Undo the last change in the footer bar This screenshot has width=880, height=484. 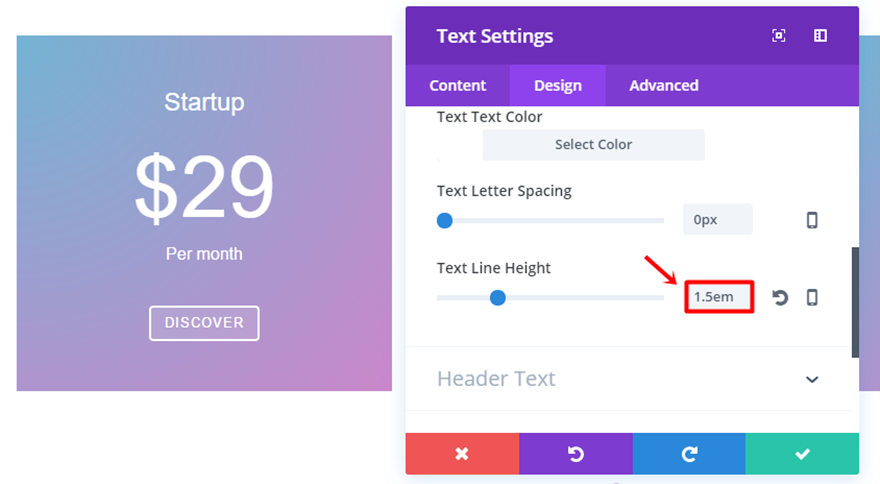576,454
